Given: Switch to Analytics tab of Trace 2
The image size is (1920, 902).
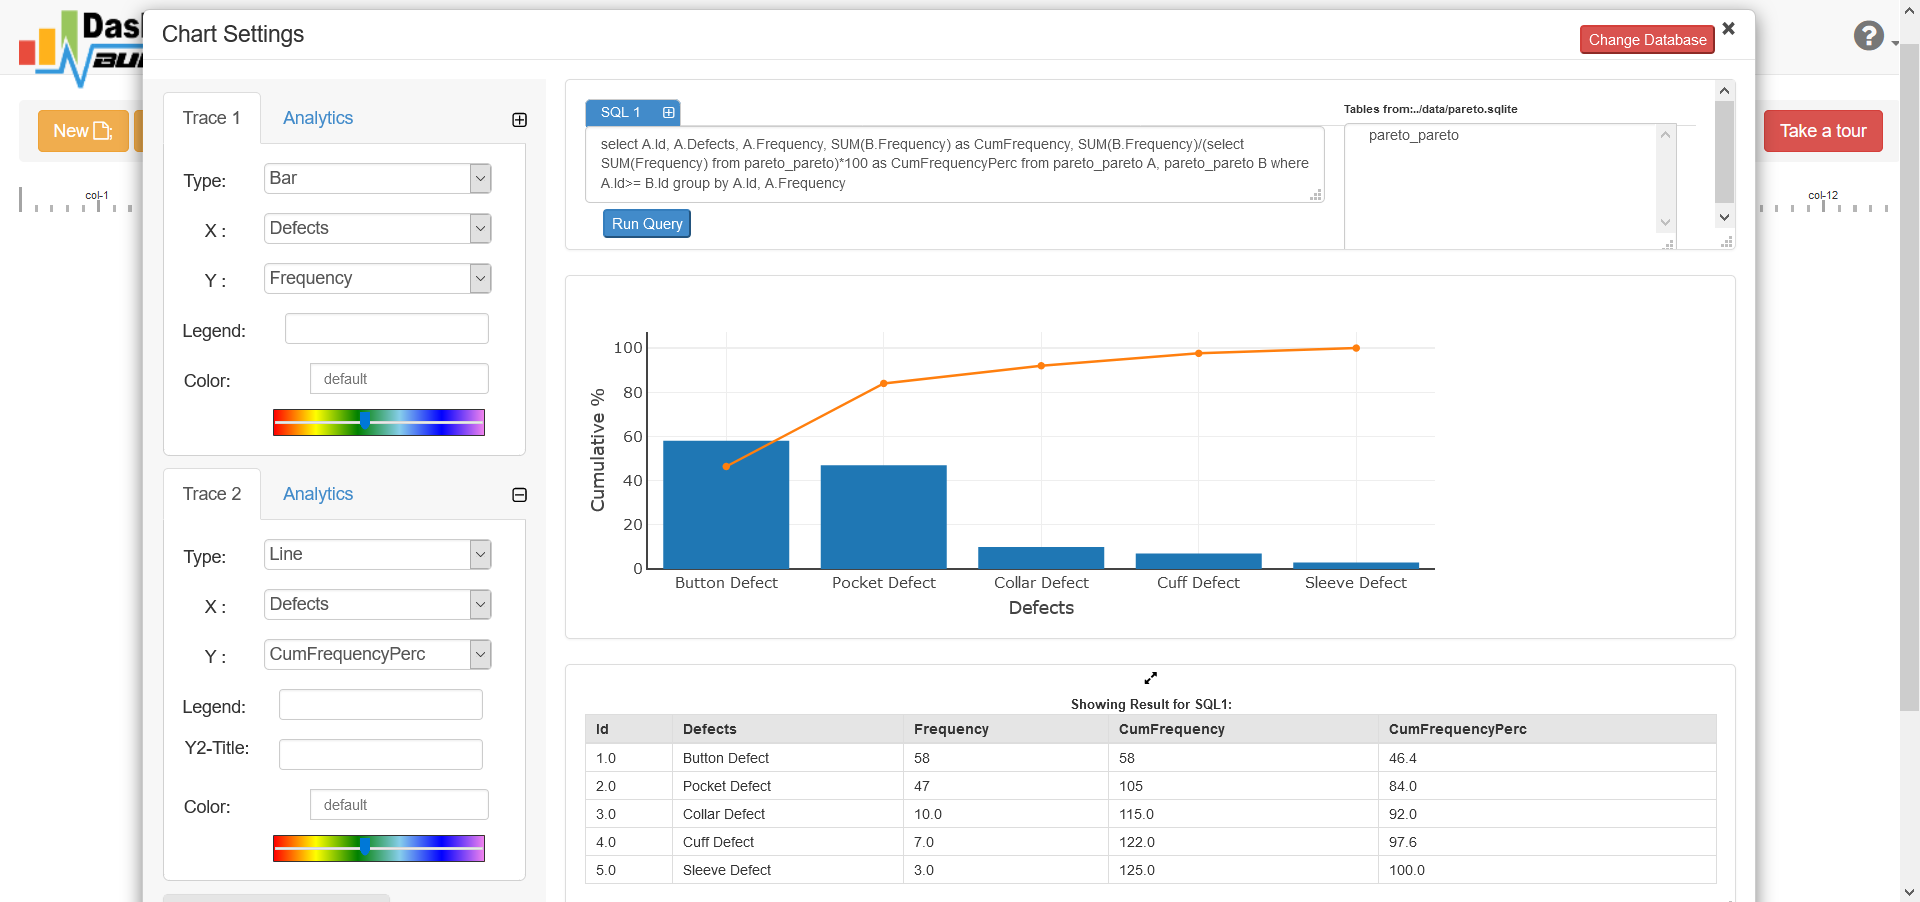Looking at the screenshot, I should tap(318, 494).
